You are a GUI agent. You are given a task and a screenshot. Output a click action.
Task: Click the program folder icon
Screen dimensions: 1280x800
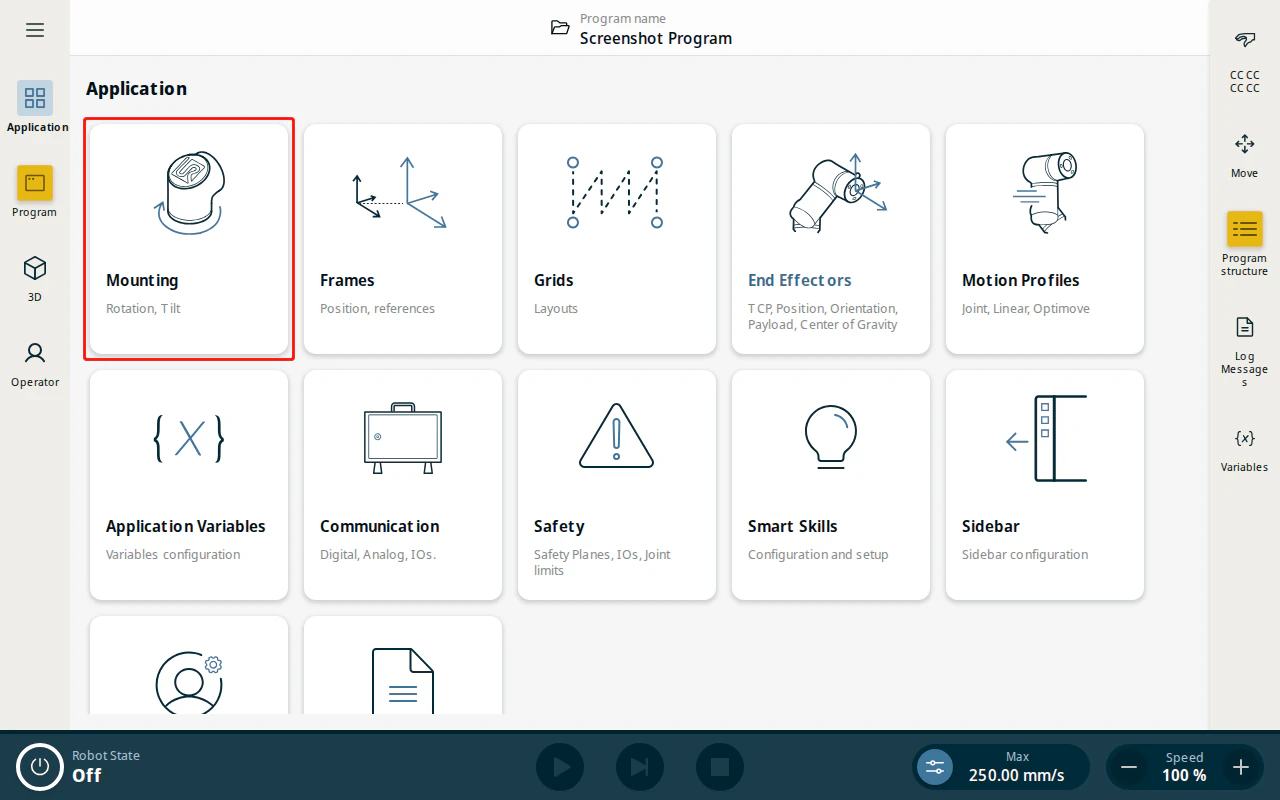(560, 28)
